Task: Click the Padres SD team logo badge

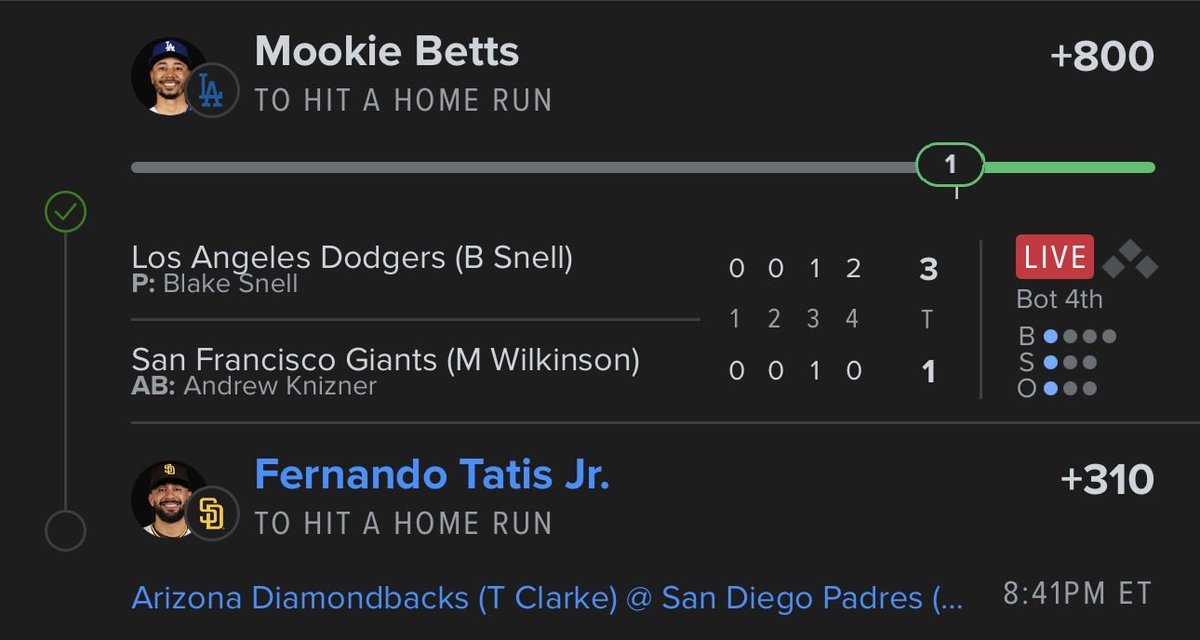Action: tap(212, 514)
